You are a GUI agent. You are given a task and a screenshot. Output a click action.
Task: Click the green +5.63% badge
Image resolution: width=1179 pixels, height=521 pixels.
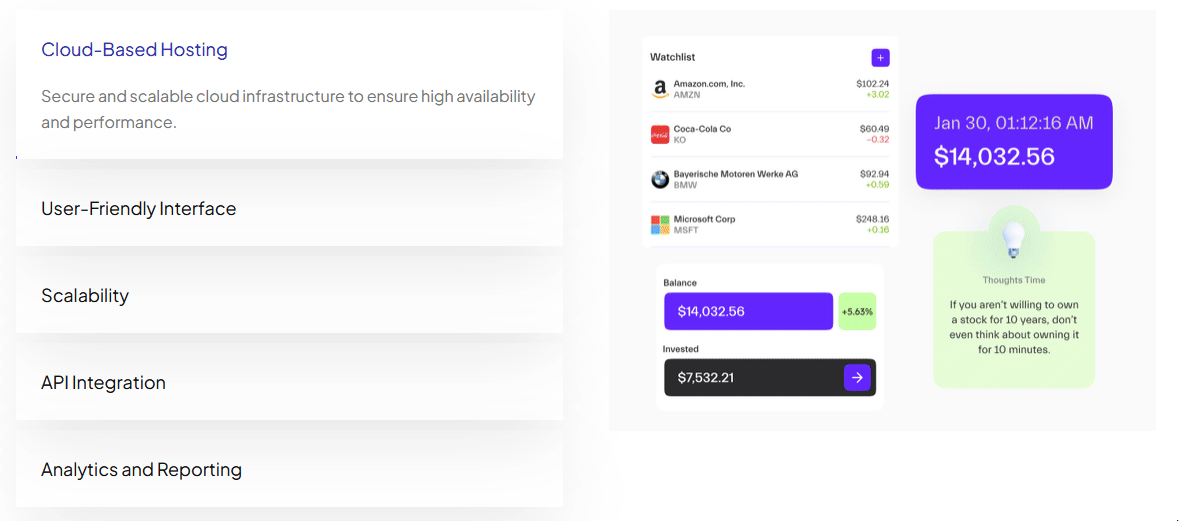[857, 311]
